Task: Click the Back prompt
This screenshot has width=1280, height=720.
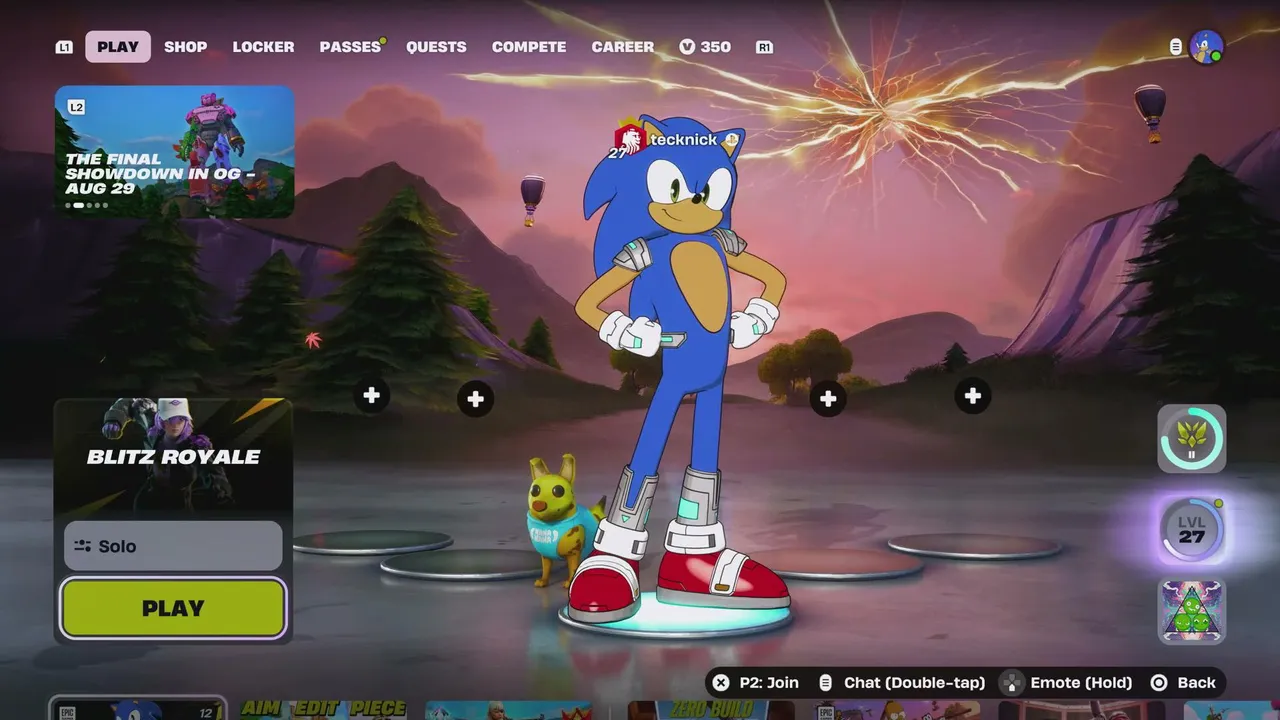Action: click(1196, 683)
